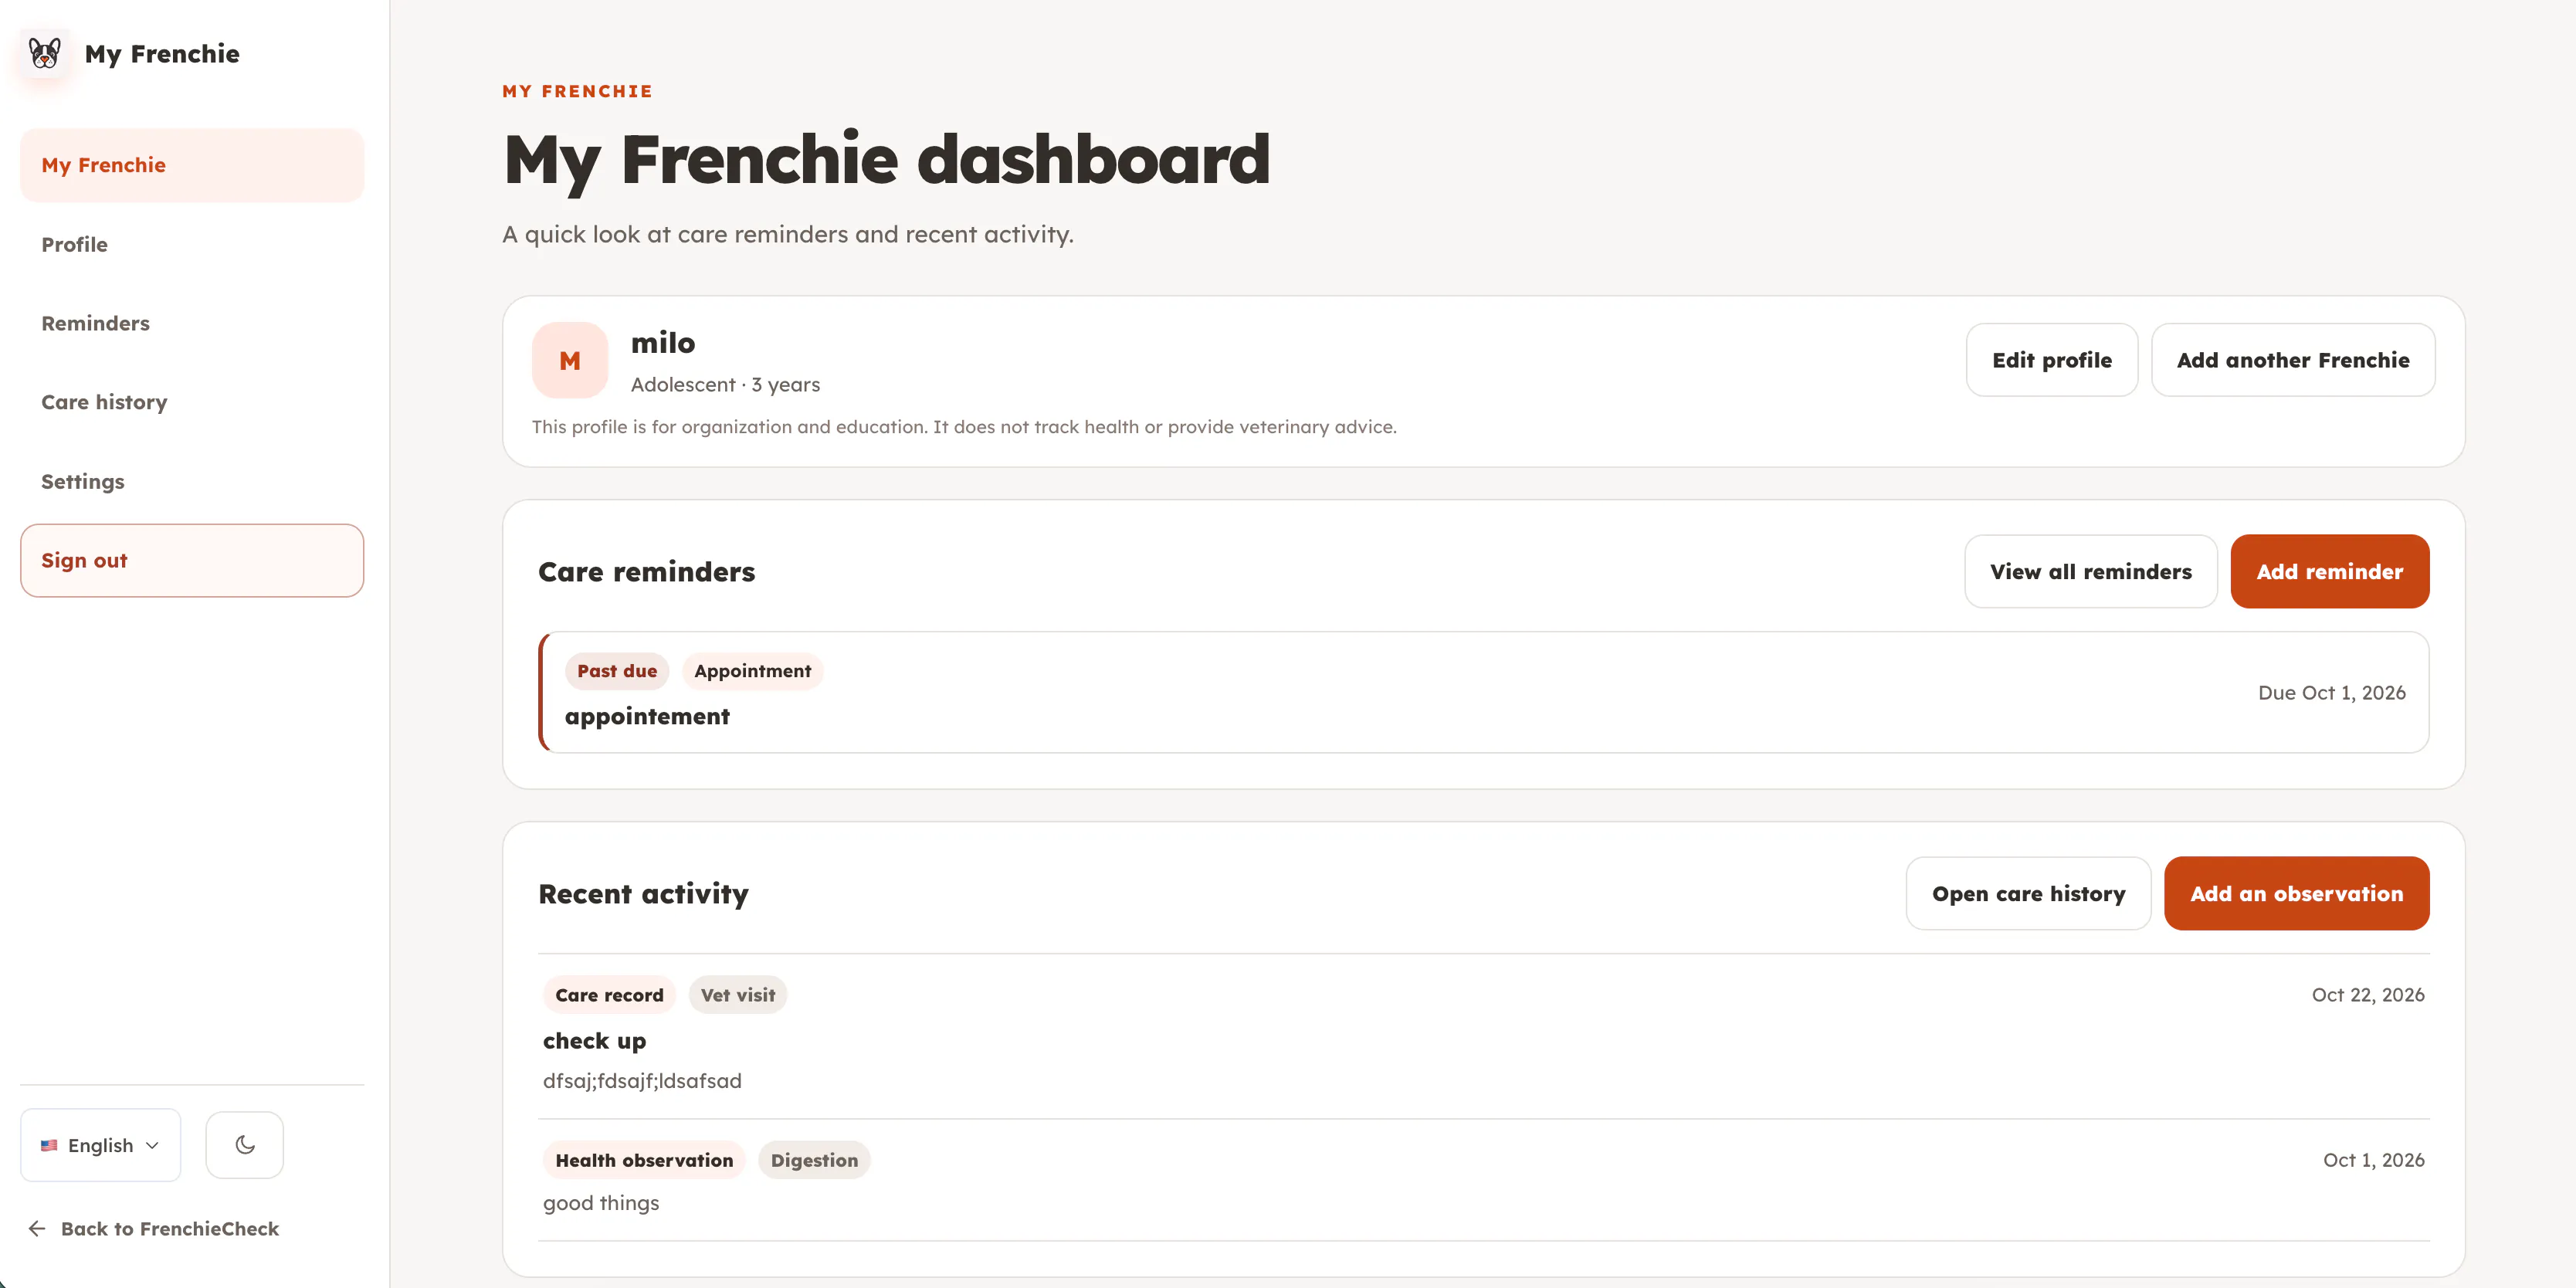Select My Frenchie in the sidebar
This screenshot has height=1288, width=2576.
tap(192, 165)
